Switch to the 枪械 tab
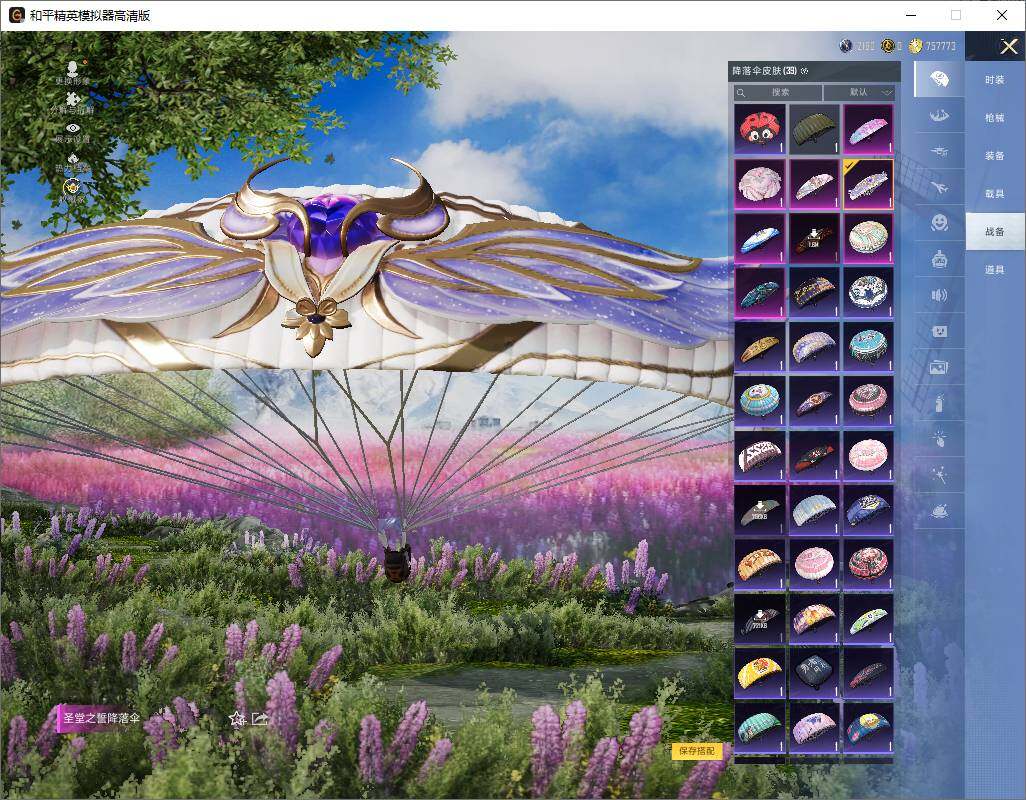 click(x=995, y=118)
